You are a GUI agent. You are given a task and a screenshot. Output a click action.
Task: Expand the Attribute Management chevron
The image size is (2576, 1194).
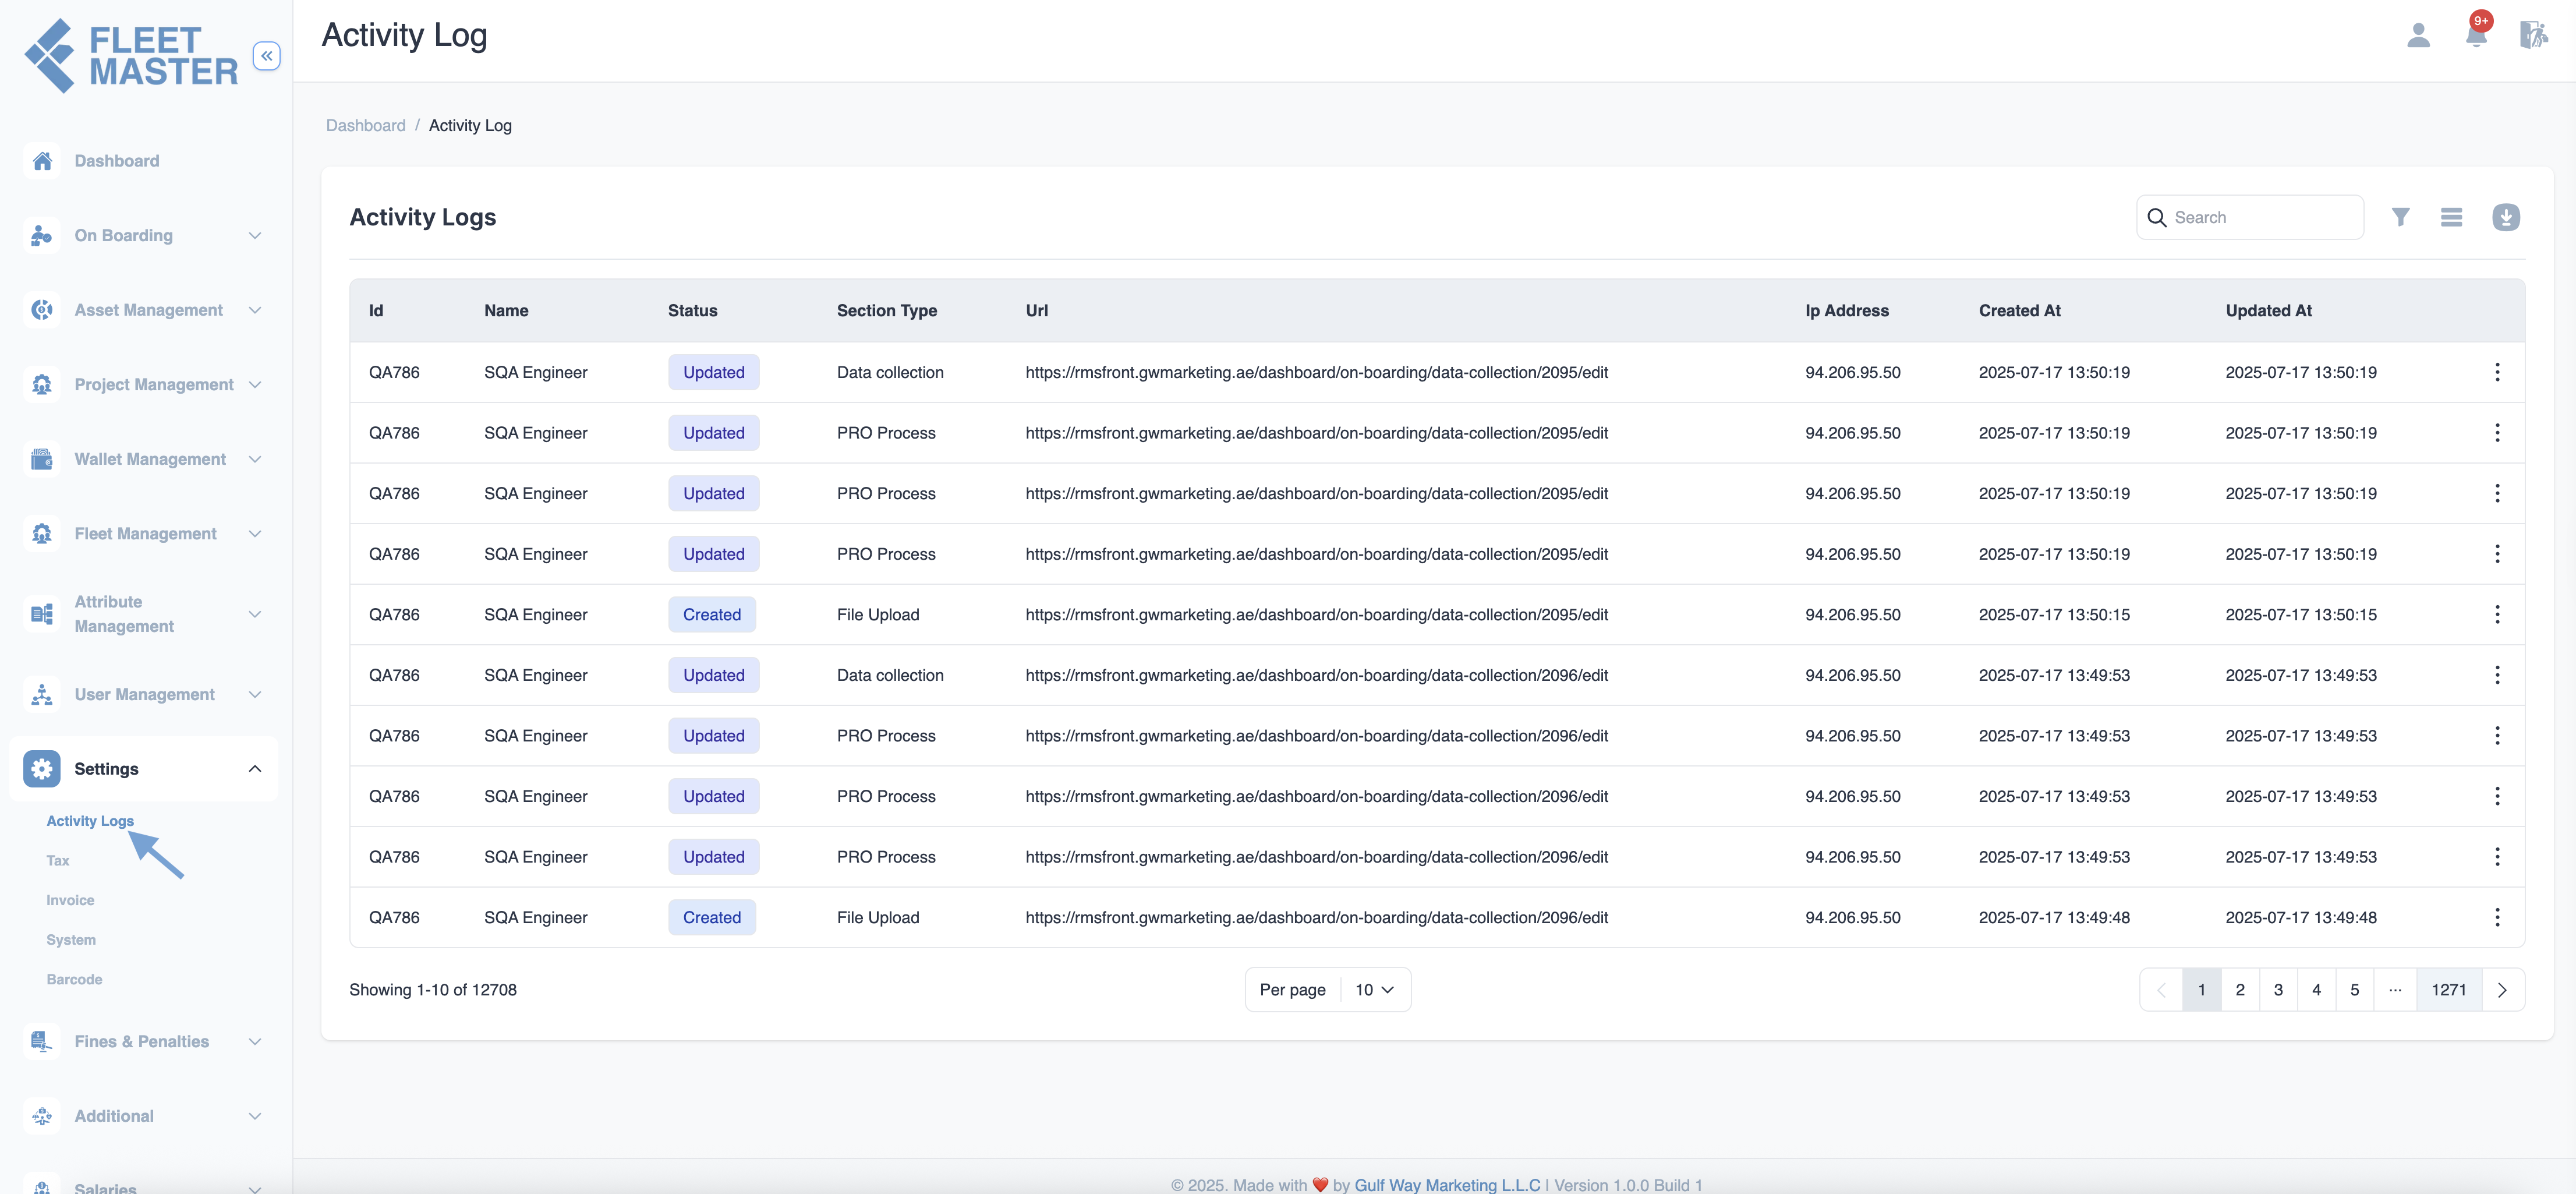coord(255,614)
